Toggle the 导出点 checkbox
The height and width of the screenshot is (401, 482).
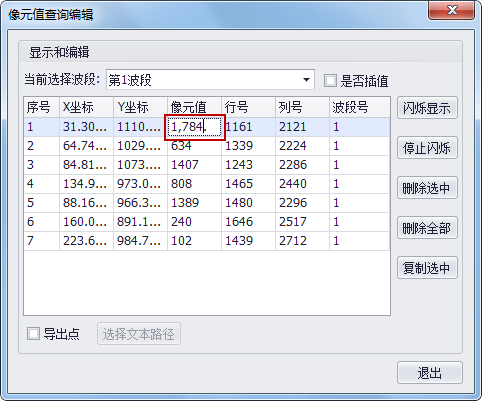point(33,334)
